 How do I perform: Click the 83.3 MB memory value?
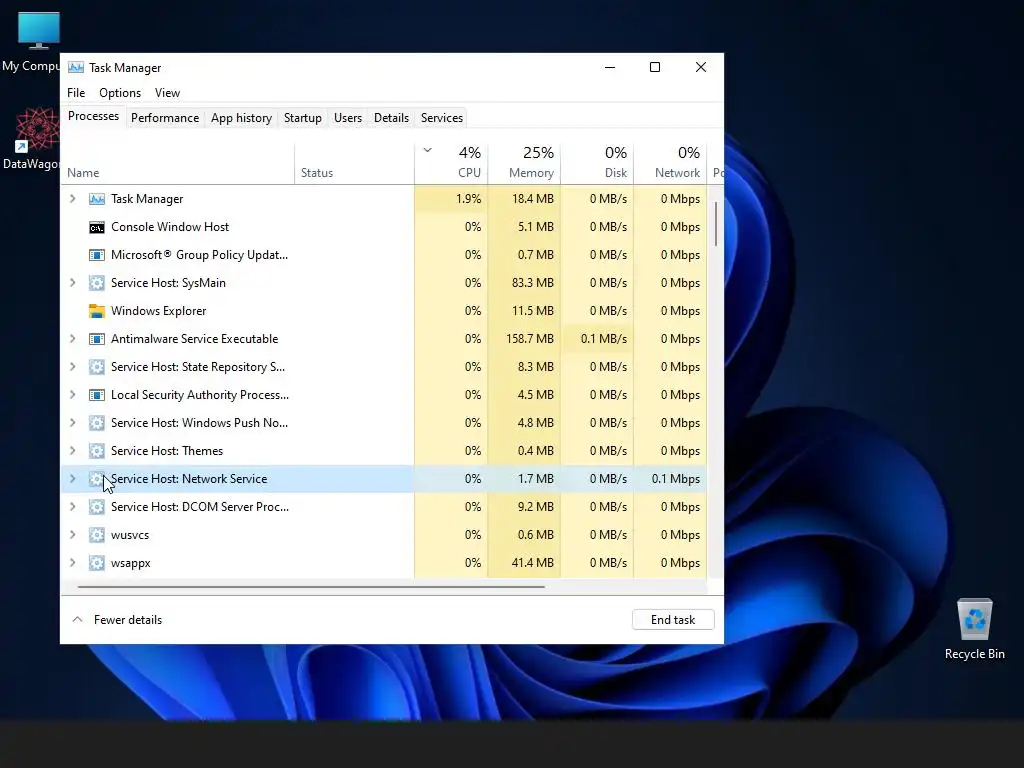coord(533,283)
